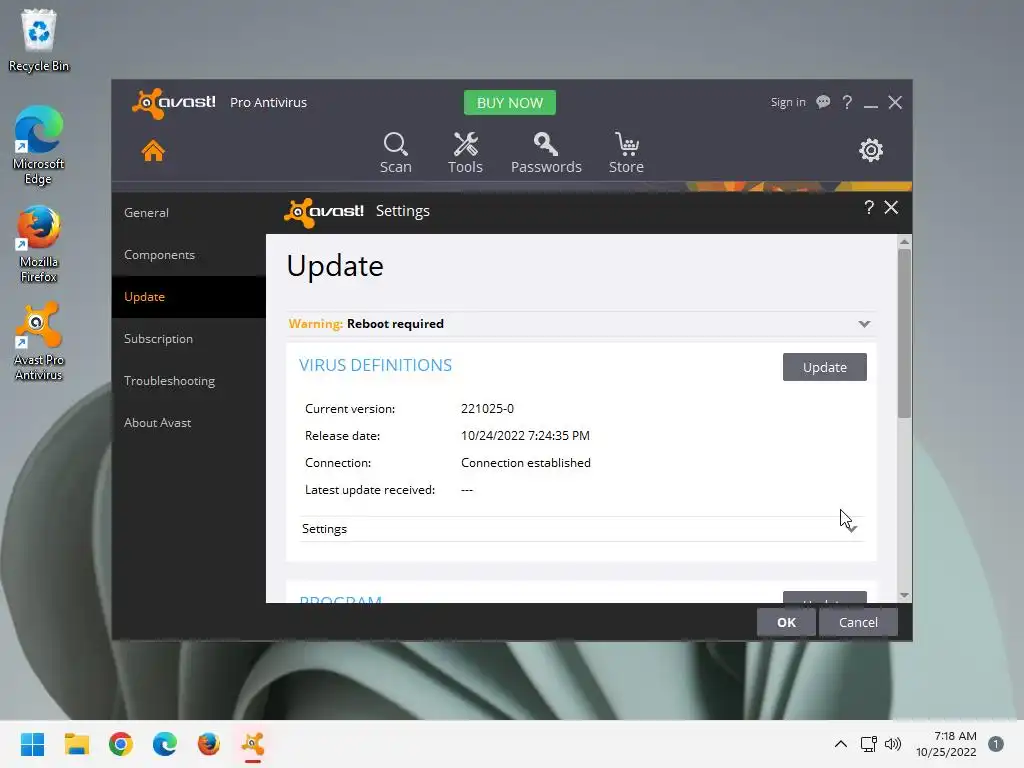The width and height of the screenshot is (1024, 768).
Task: Open File Explorer from taskbar
Action: (x=76, y=744)
